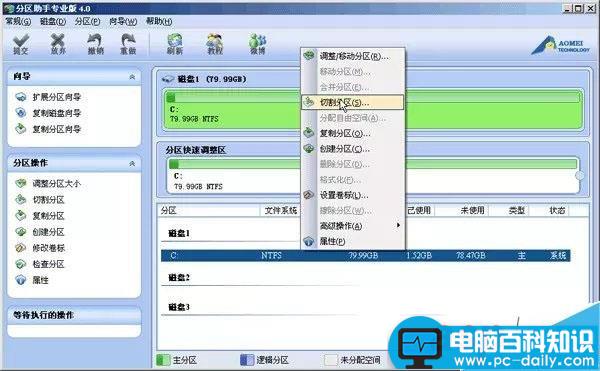The height and width of the screenshot is (371, 600).
Task: Click the 分区 column header
Action: [x=209, y=210]
